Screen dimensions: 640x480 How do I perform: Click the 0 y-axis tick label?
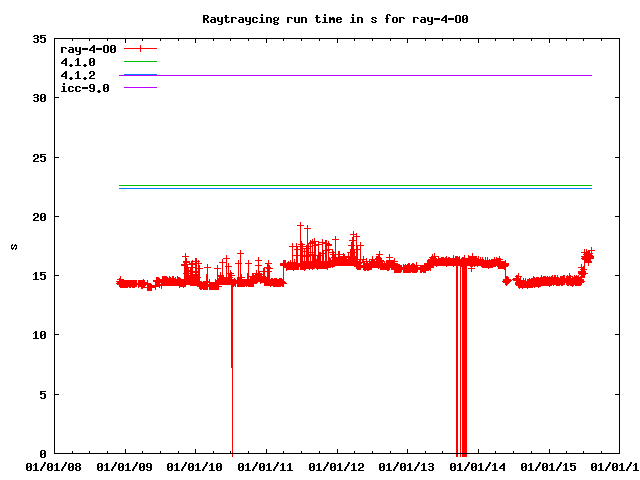(44, 454)
